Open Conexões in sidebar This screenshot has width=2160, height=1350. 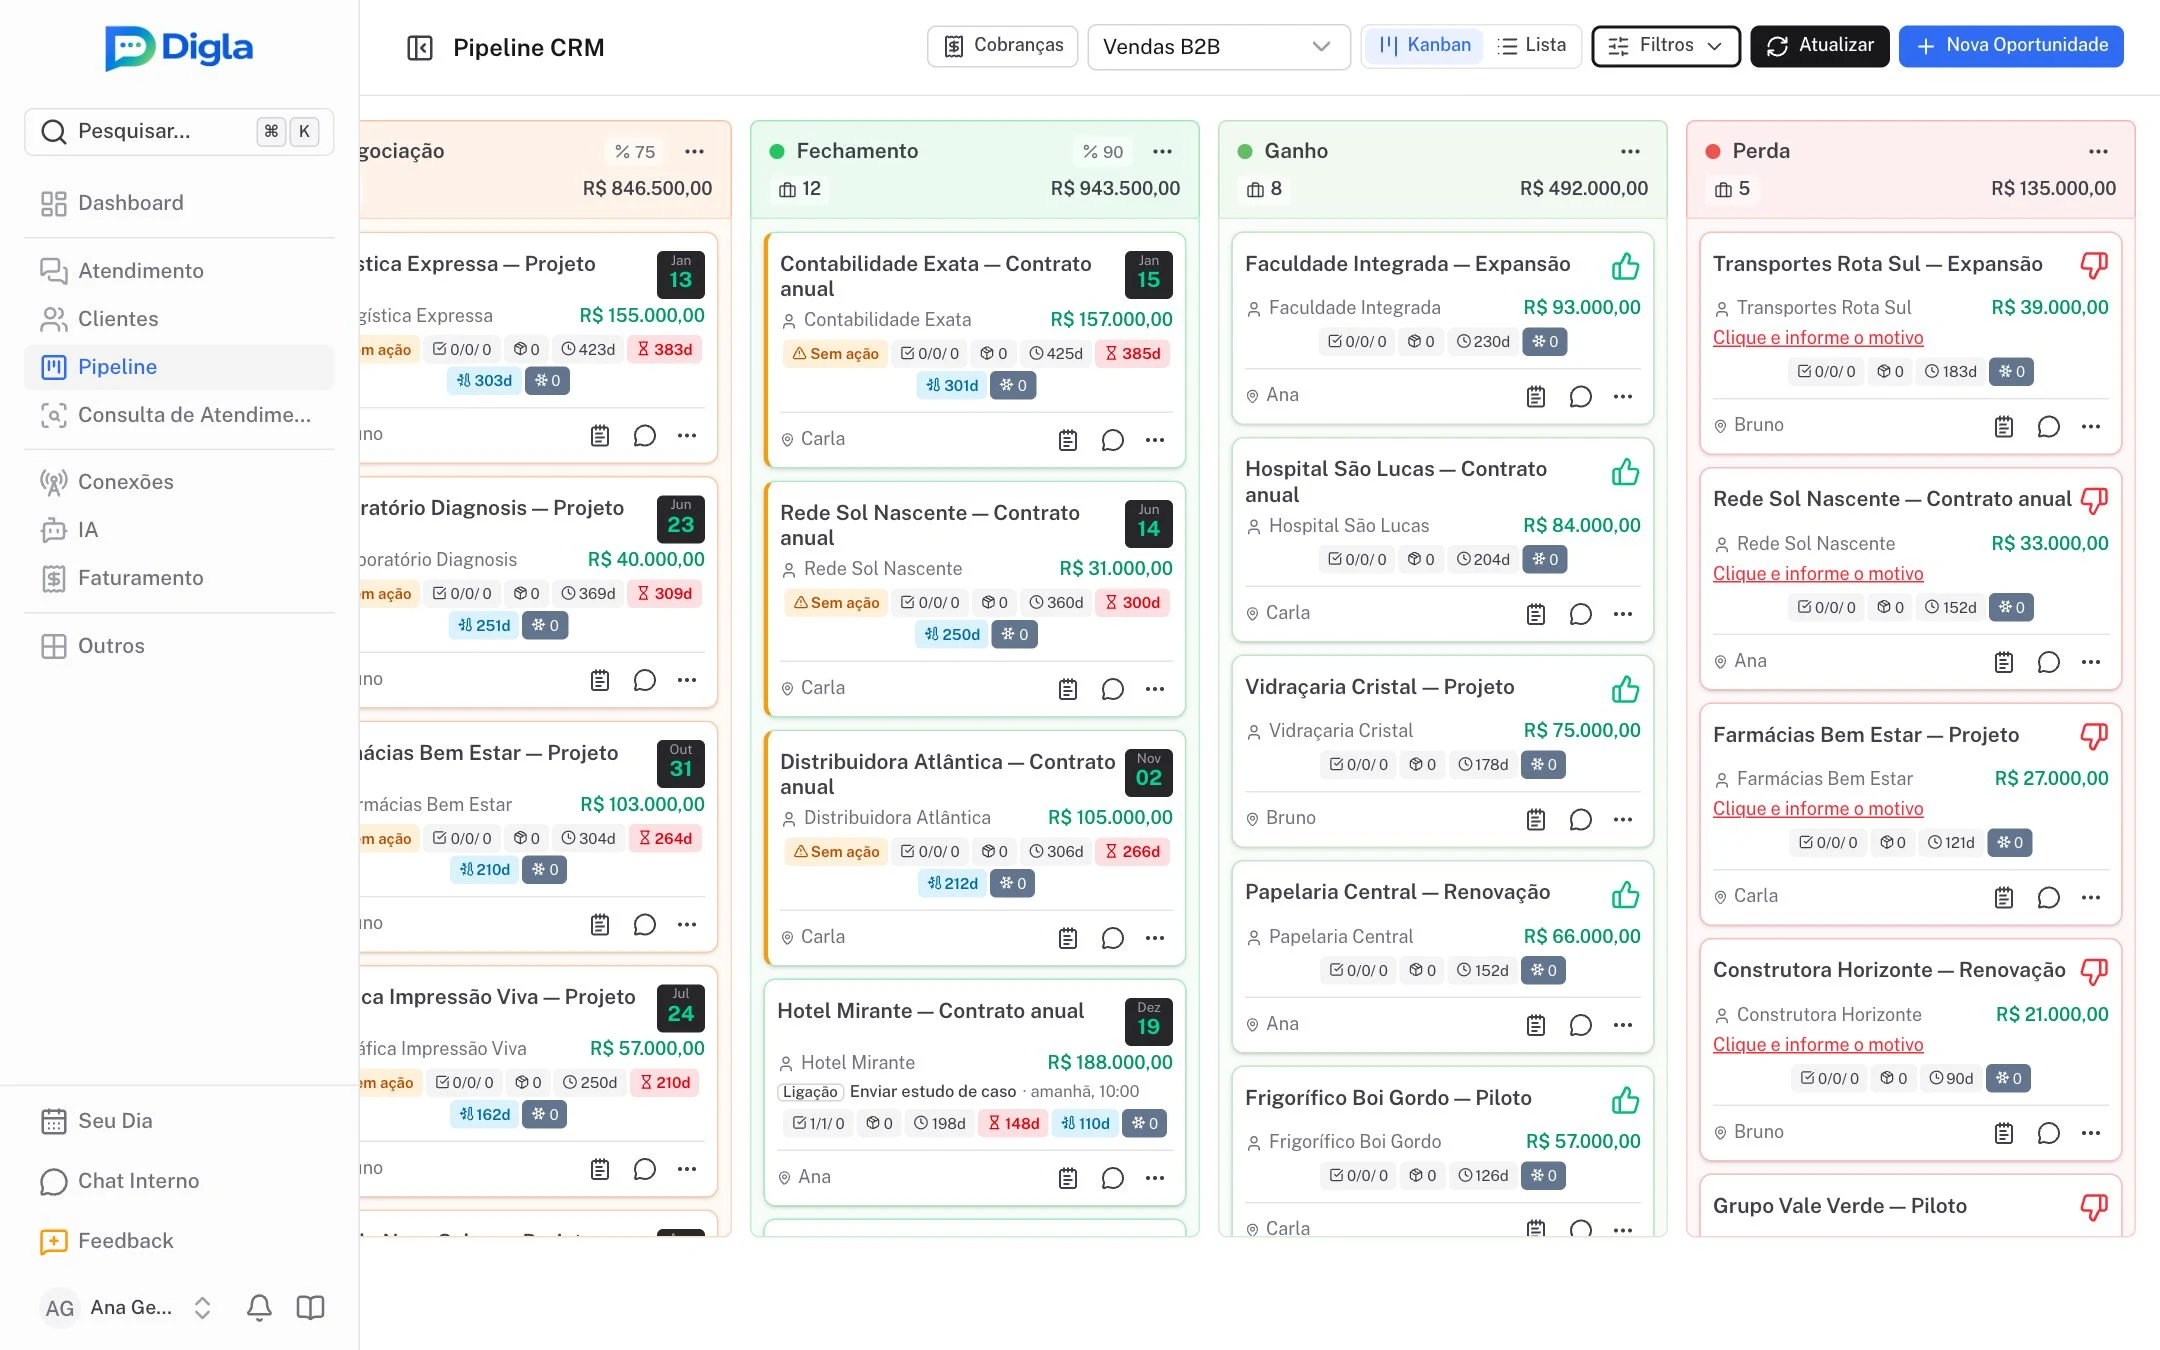pyautogui.click(x=179, y=482)
